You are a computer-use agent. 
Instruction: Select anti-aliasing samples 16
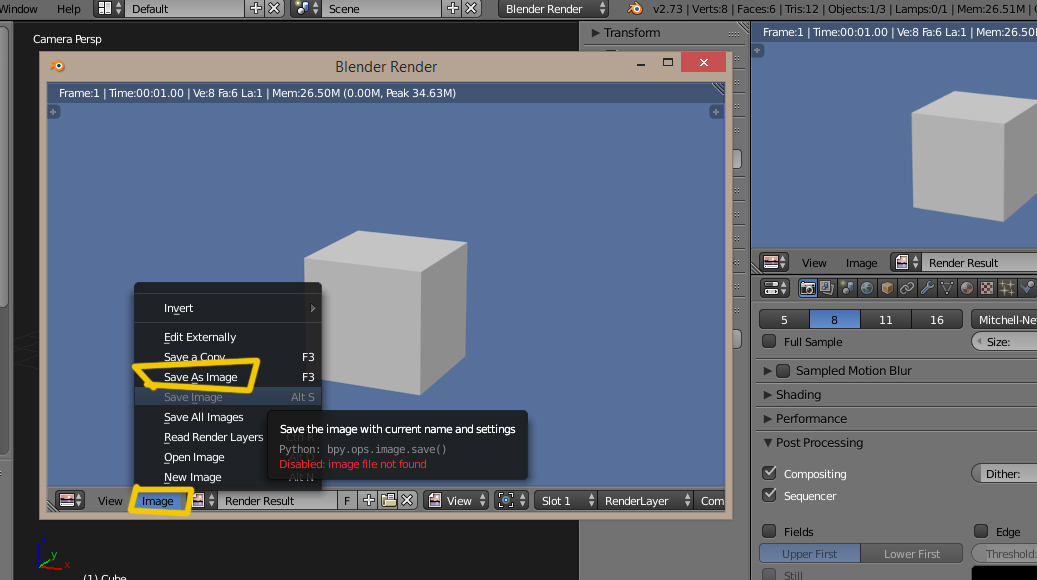click(x=936, y=319)
